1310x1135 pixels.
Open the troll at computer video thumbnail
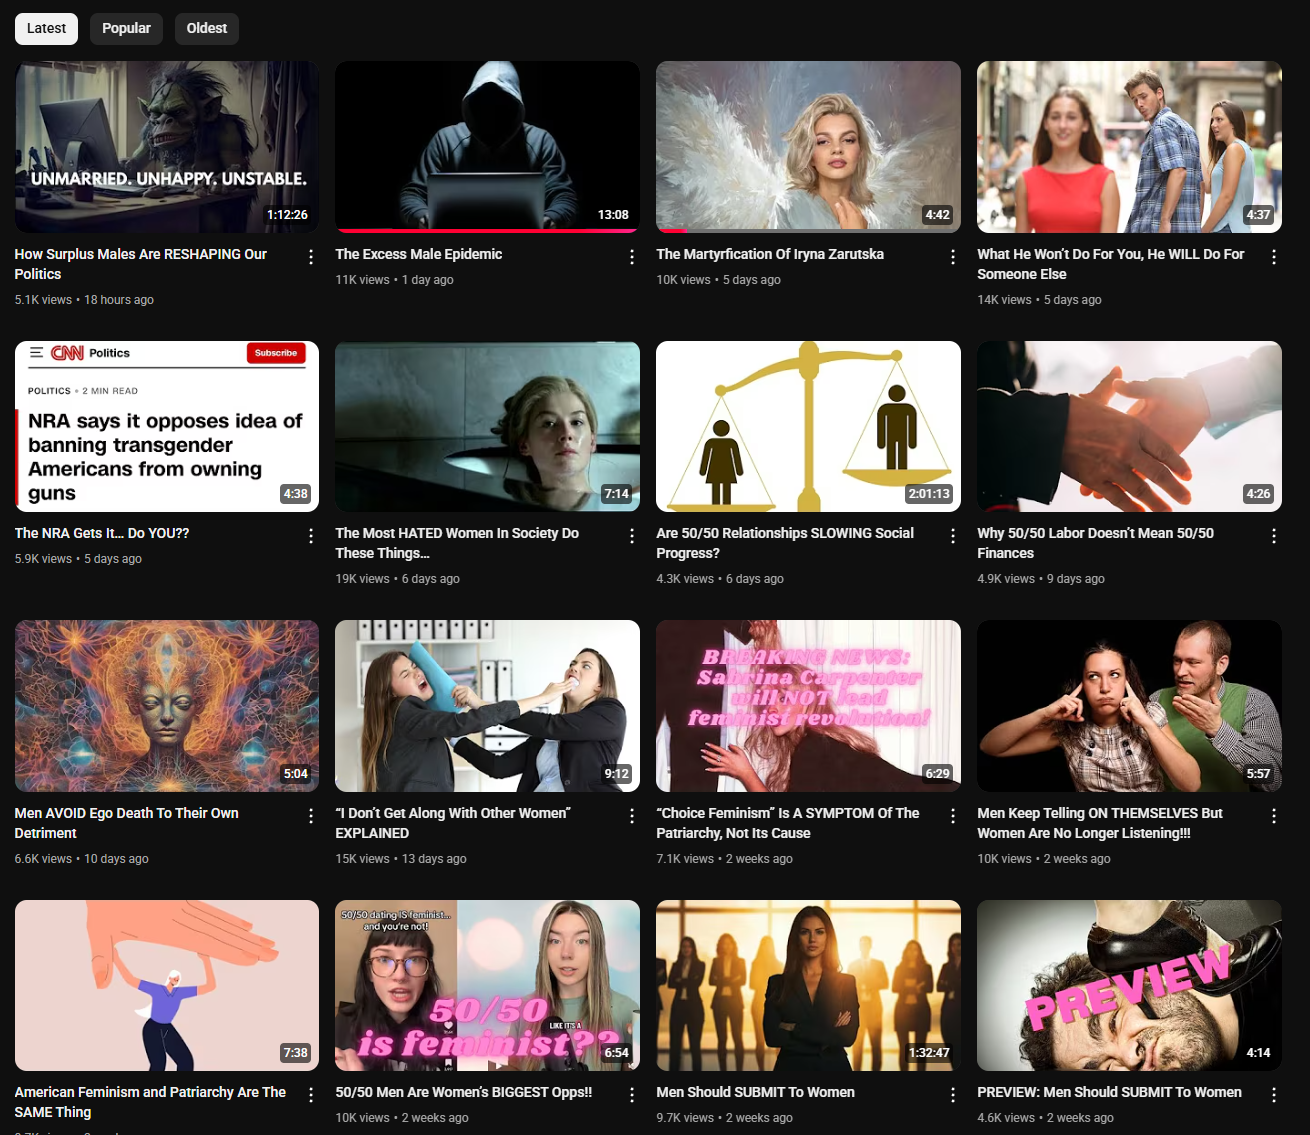coord(167,147)
